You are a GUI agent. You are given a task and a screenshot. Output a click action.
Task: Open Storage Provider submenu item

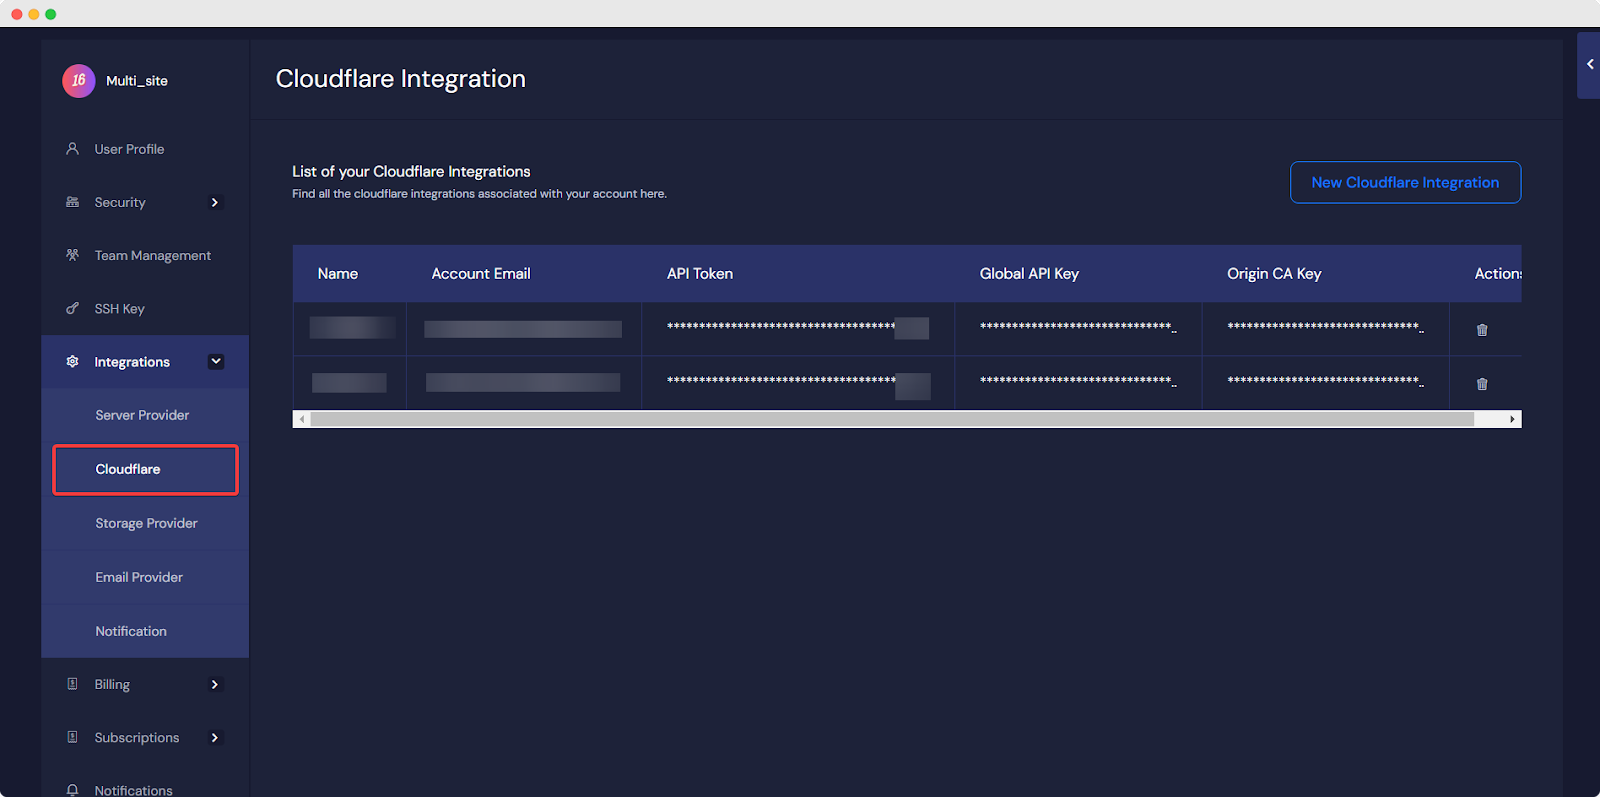coord(145,523)
